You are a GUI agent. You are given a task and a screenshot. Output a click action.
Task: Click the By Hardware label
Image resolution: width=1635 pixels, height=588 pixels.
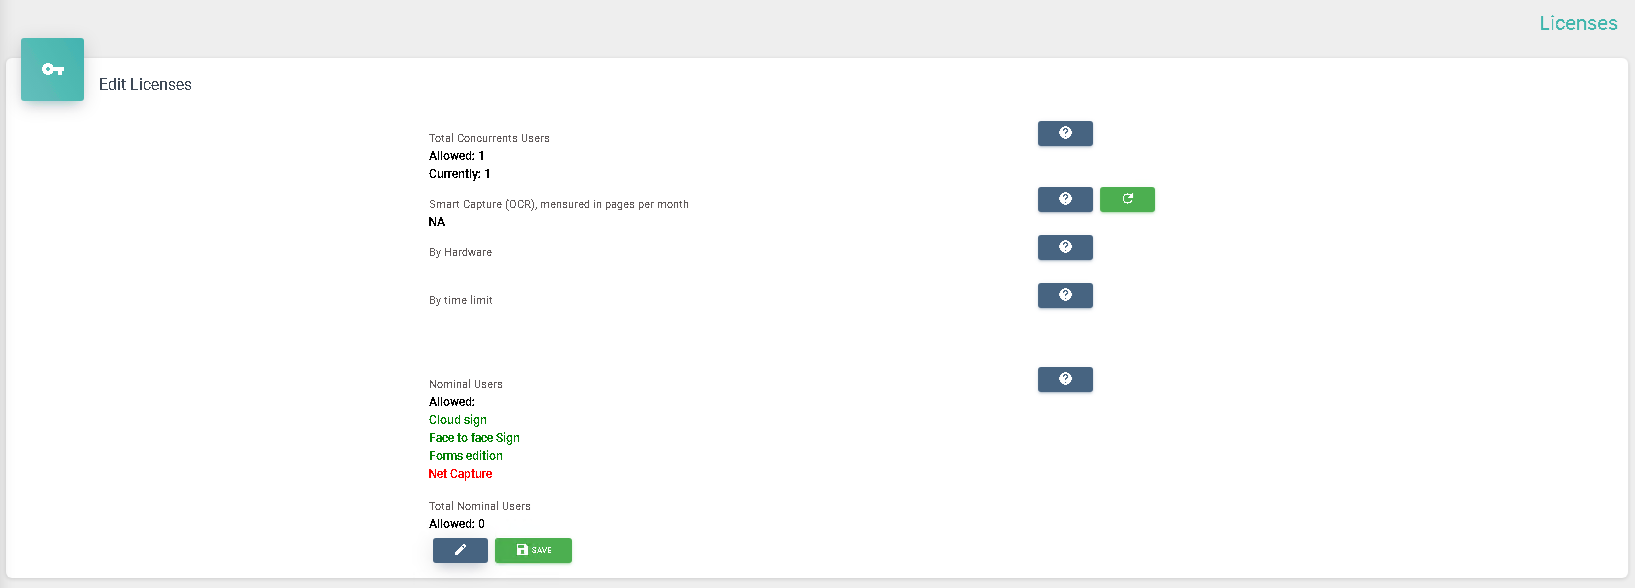(460, 252)
